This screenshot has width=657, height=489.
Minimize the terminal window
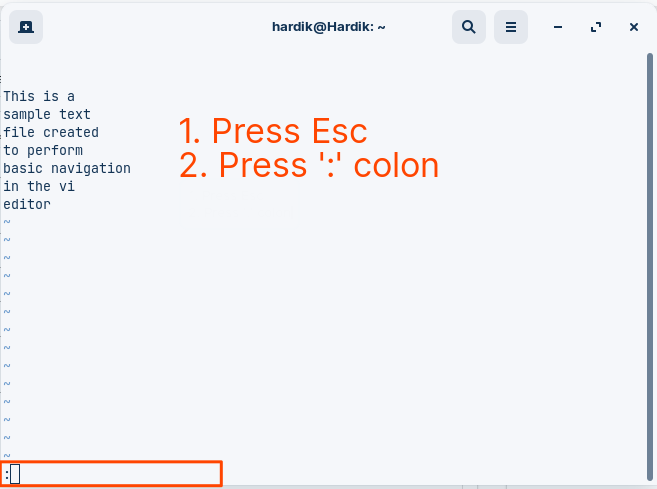coord(558,27)
